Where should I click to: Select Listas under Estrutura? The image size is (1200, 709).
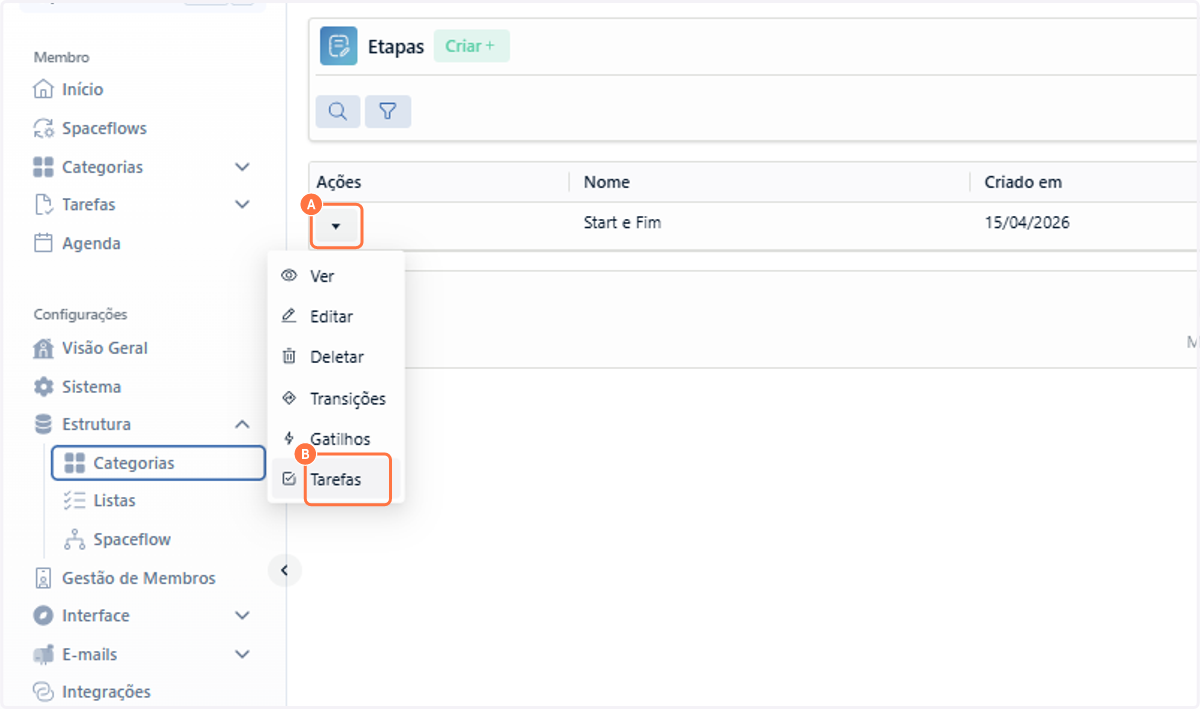point(114,501)
